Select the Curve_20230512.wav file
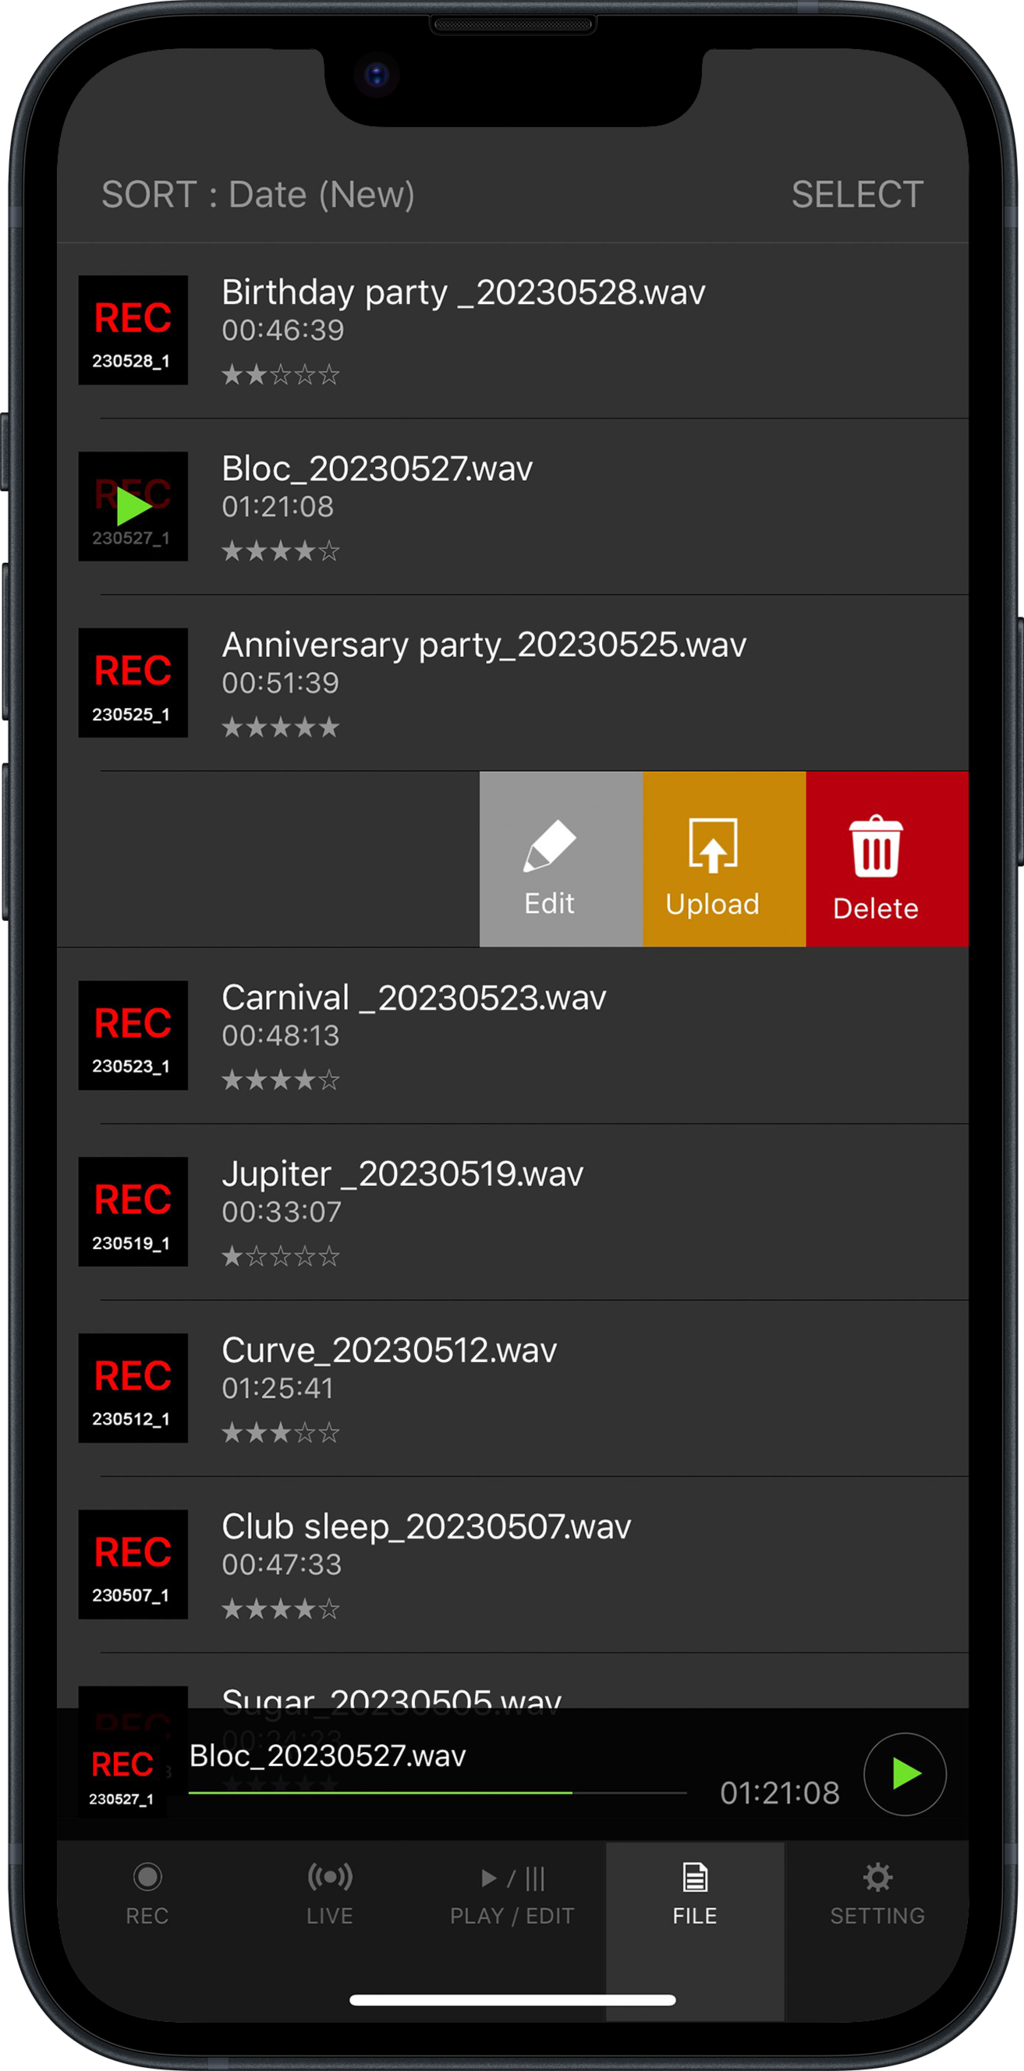Viewport: 1024px width, 2071px height. coord(389,1351)
